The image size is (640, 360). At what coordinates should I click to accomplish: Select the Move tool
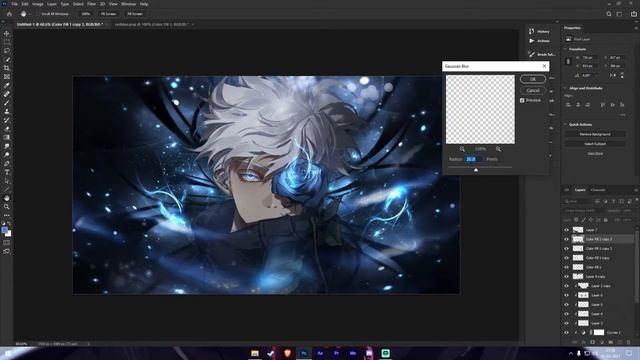tap(7, 33)
